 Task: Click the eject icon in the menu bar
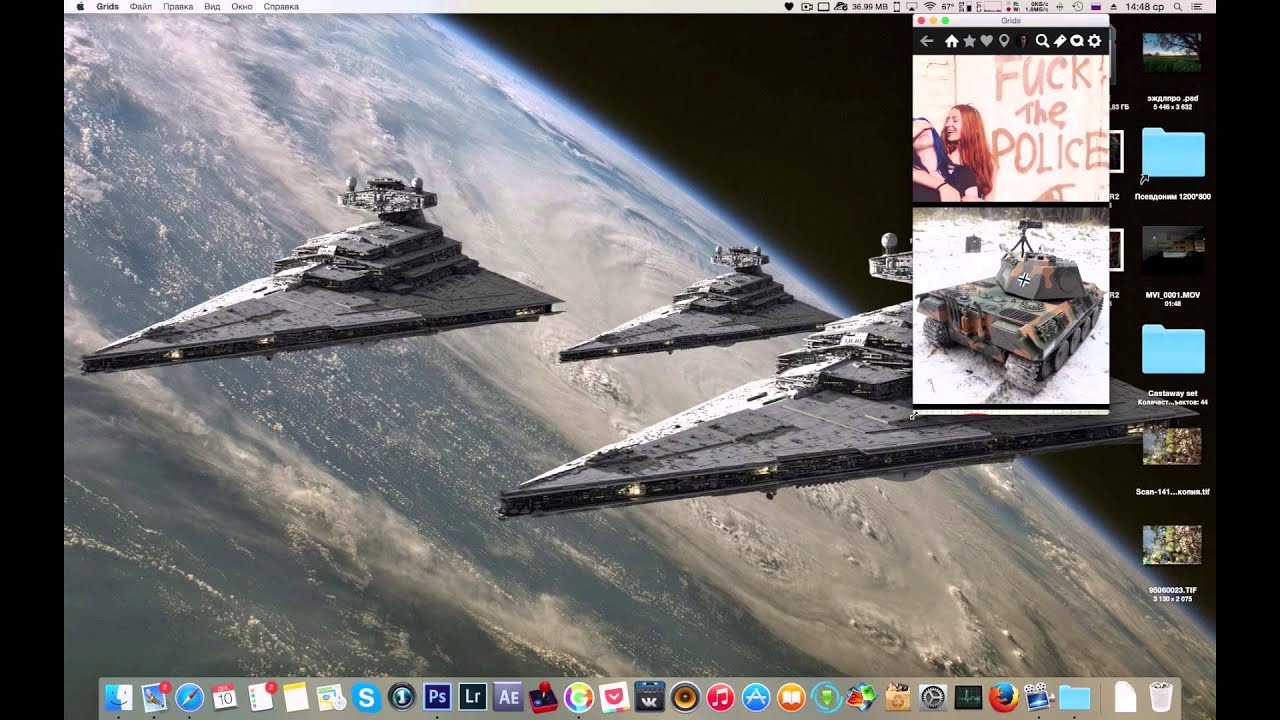pos(1114,6)
